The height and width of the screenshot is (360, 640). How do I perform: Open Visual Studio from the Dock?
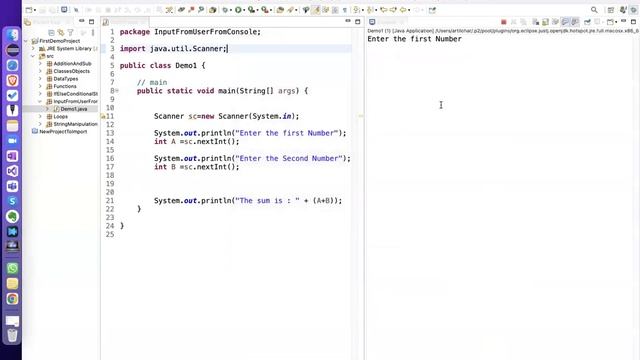click(x=12, y=171)
